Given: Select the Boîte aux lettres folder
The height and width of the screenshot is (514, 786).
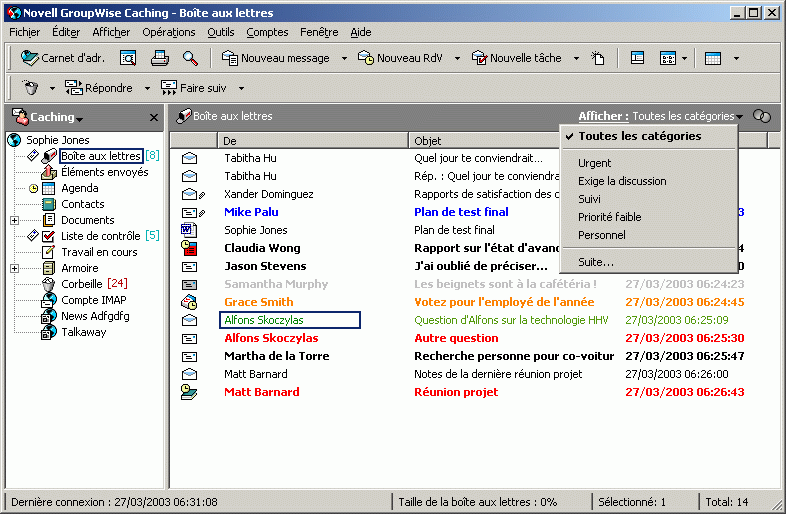Looking at the screenshot, I should 101,156.
